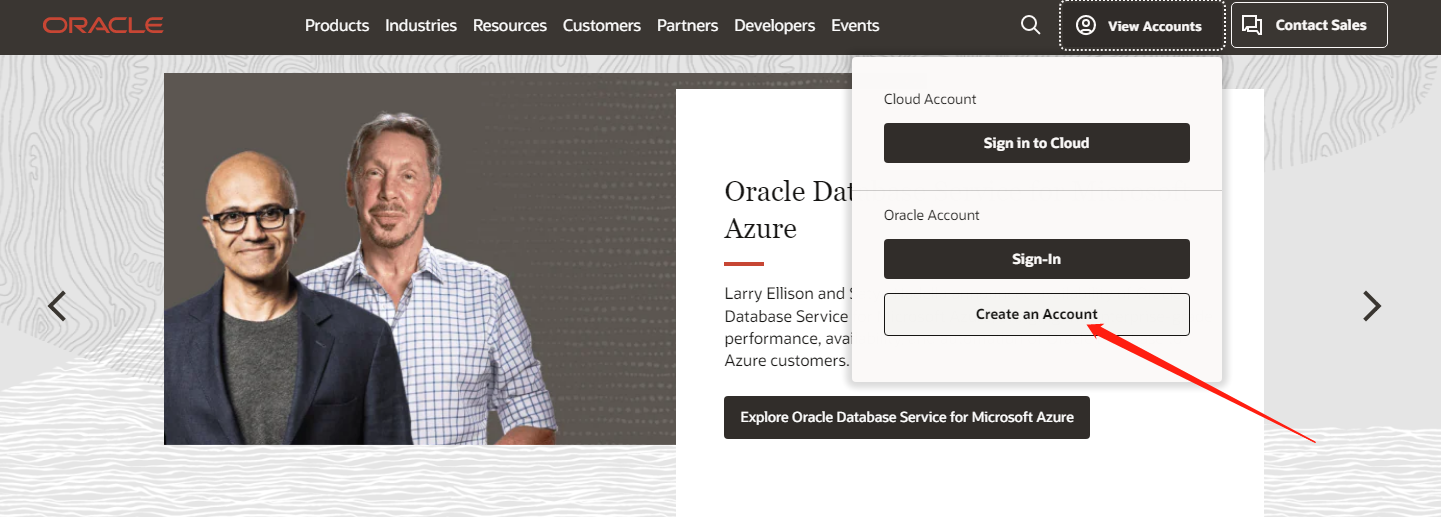Click Create an Account button
Viewport: 1441px width, 517px height.
pos(1037,314)
